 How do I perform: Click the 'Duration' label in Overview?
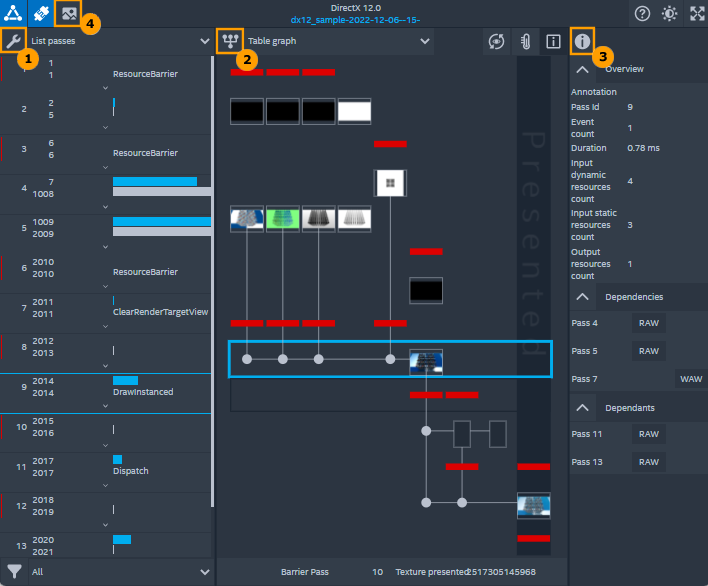(588, 148)
